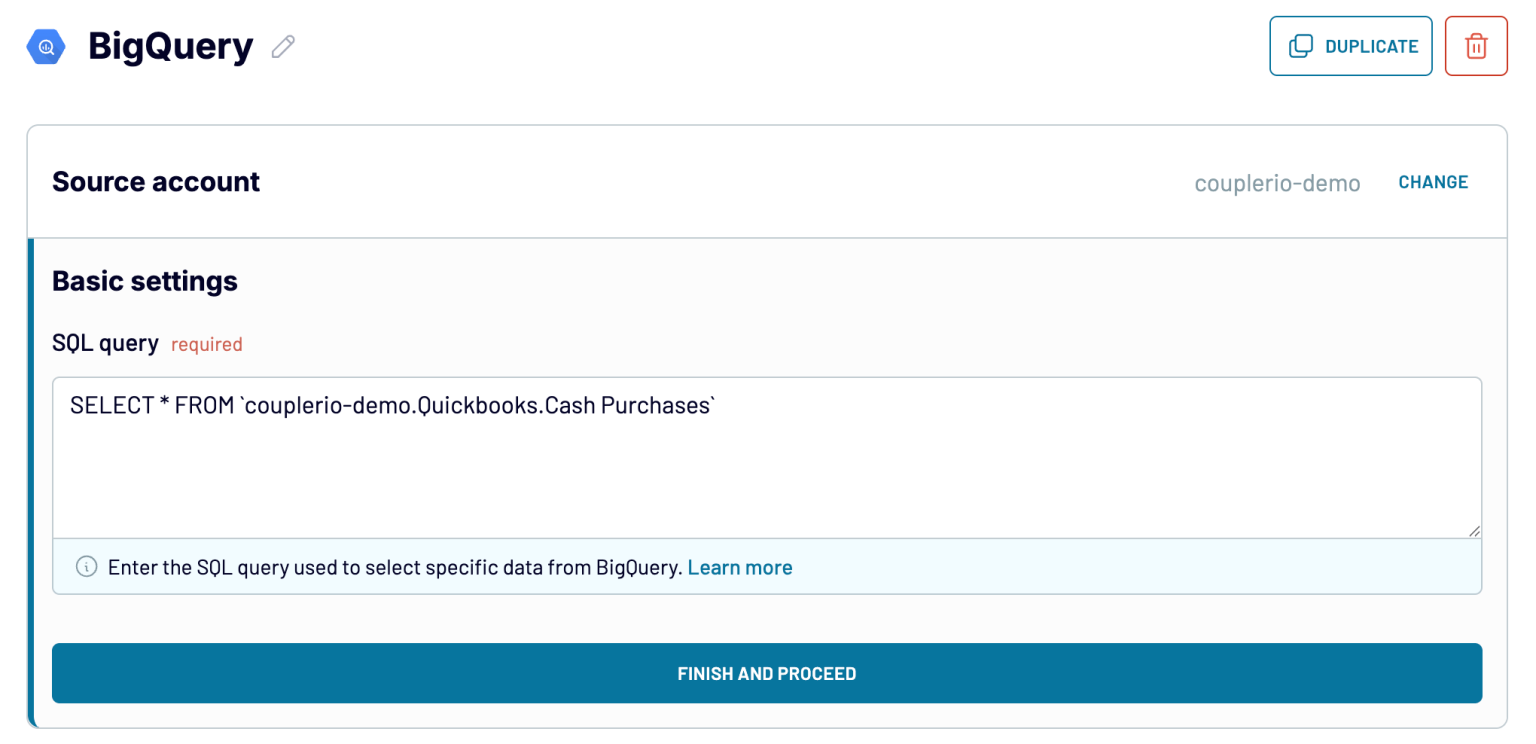Click the BigQuery page title text
This screenshot has height=744, width=1536.
point(170,45)
